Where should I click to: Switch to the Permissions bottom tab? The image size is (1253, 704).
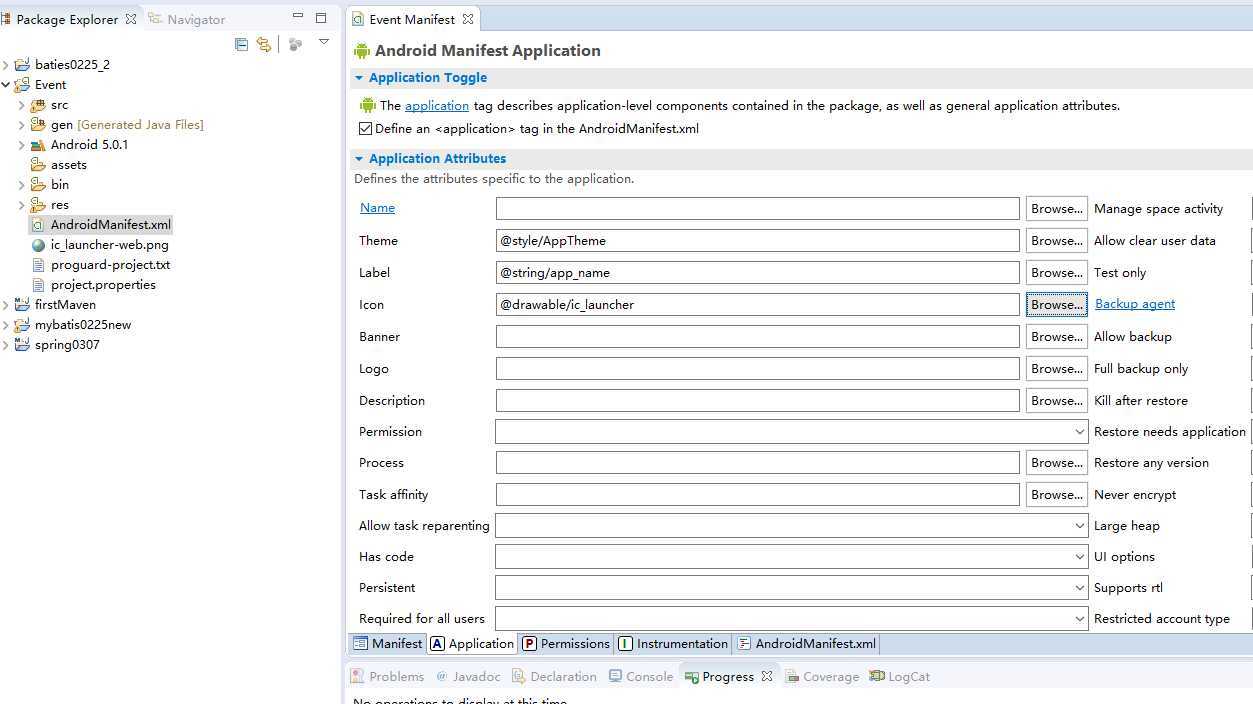566,644
